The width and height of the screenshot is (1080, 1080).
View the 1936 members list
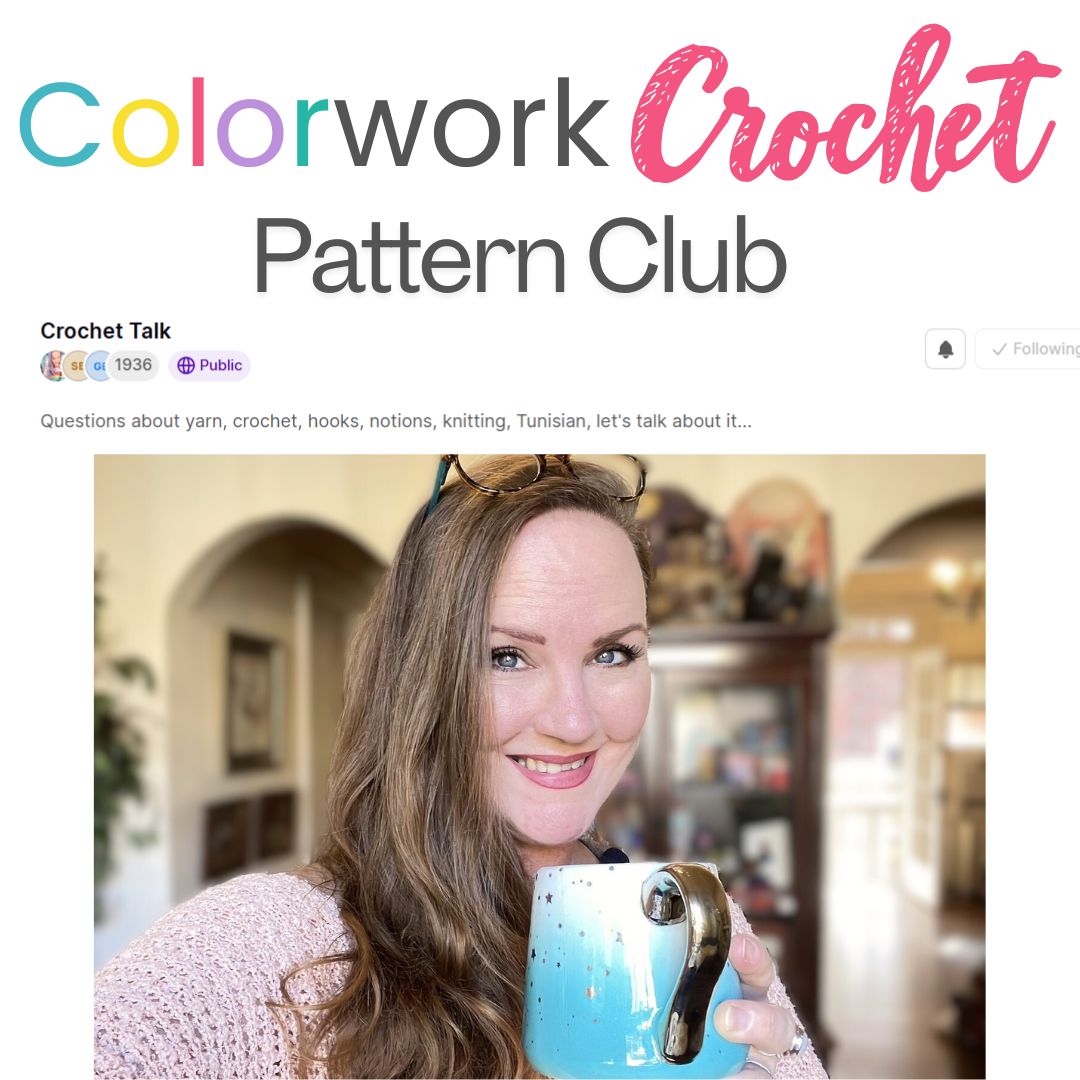(x=134, y=364)
